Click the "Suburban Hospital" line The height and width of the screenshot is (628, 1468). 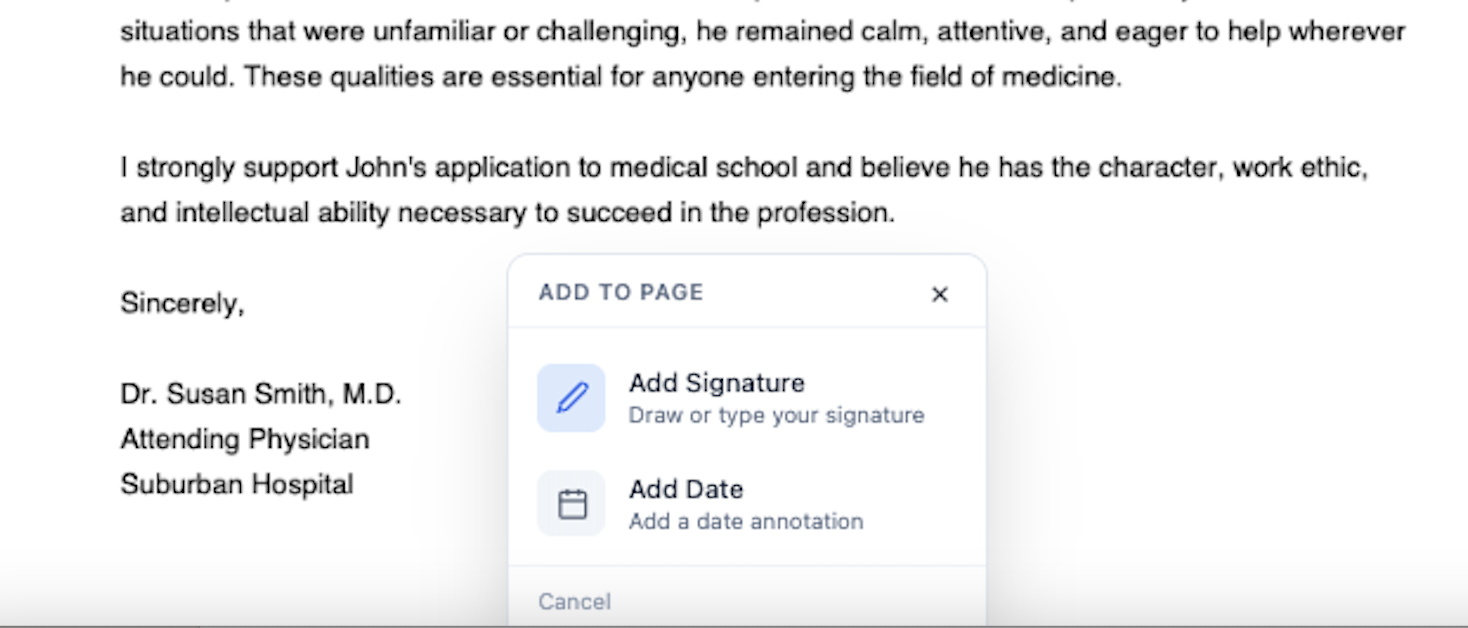coord(237,484)
